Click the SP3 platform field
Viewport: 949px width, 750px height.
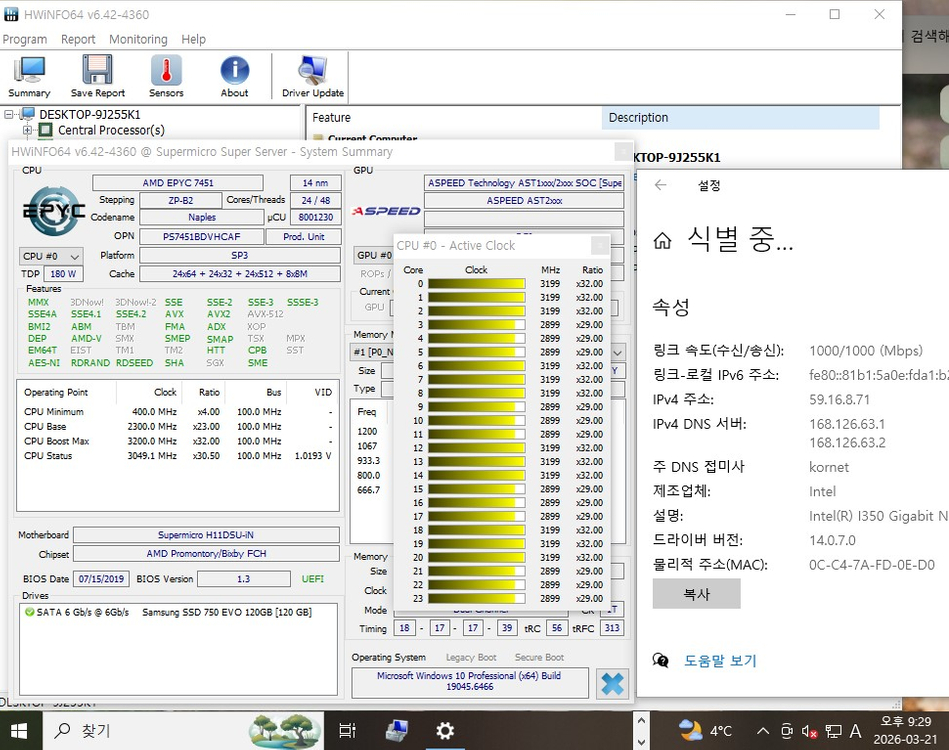point(240,255)
